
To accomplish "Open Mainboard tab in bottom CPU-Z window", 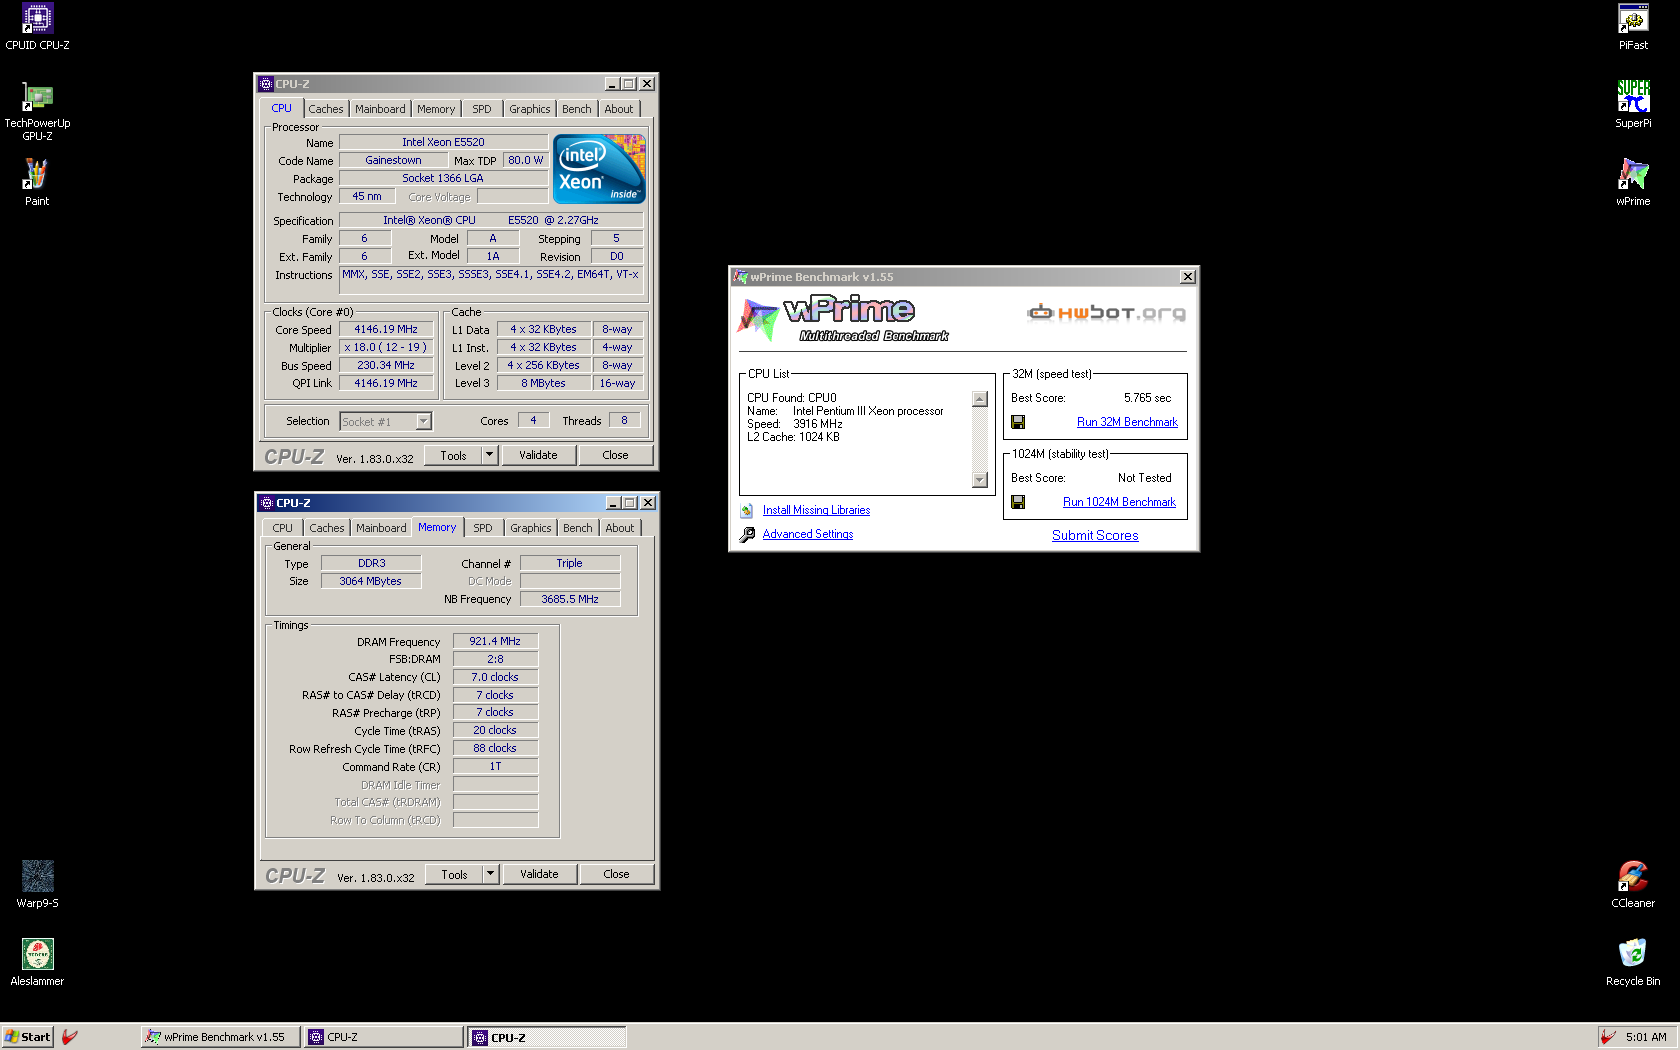I will [x=381, y=528].
